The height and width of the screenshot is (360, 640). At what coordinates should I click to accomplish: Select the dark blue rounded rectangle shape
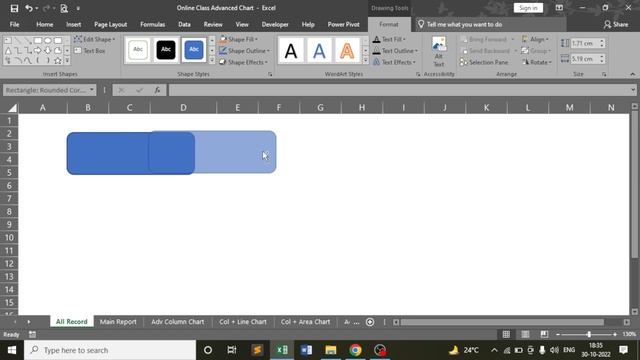click(x=108, y=153)
